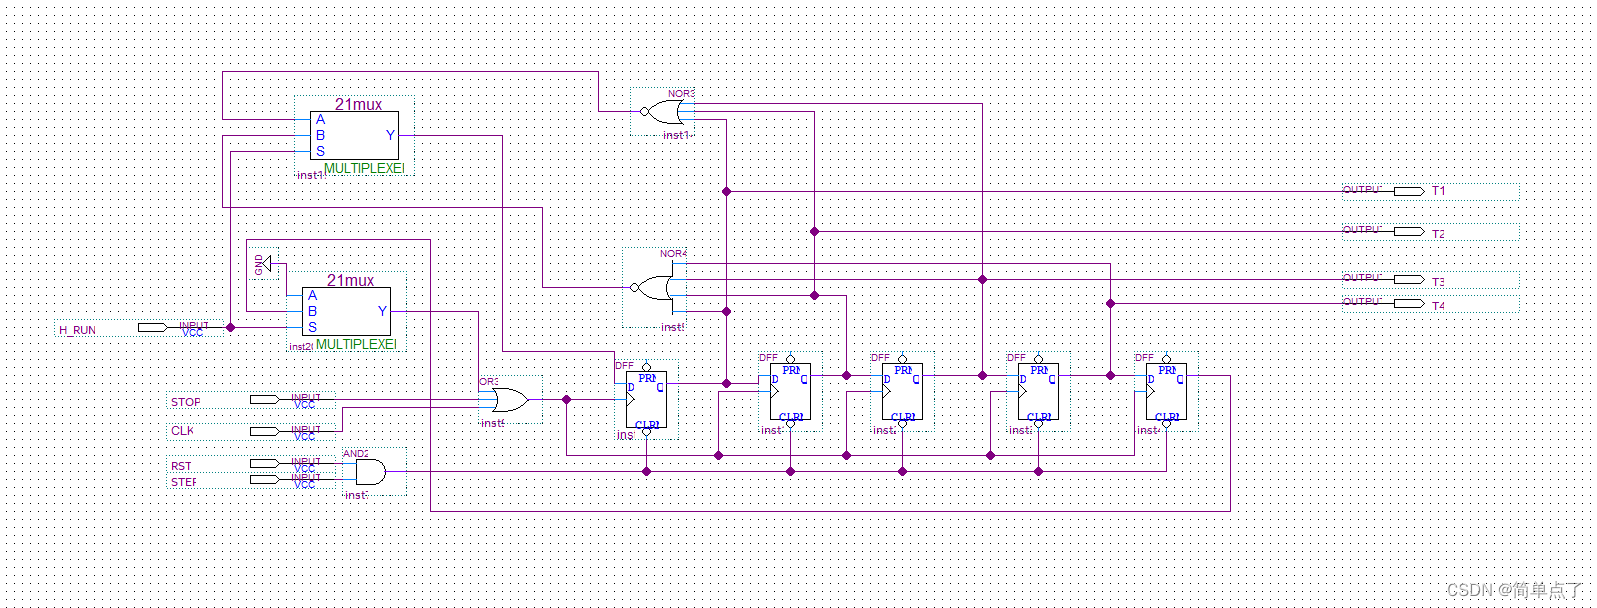Viewport: 1597px width, 608px height.
Task: Click the GND ground symbol
Action: pyautogui.click(x=262, y=264)
